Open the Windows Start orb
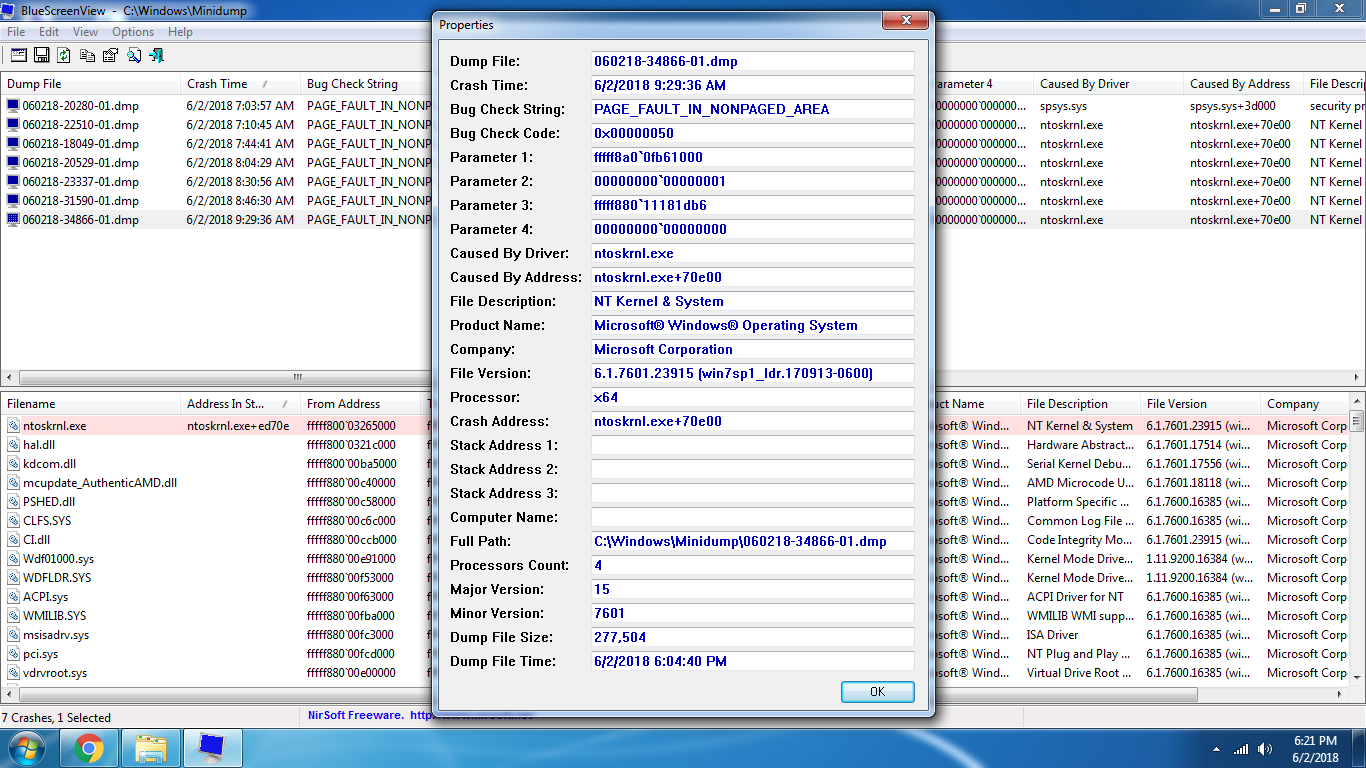The image size is (1366, 768). point(27,748)
